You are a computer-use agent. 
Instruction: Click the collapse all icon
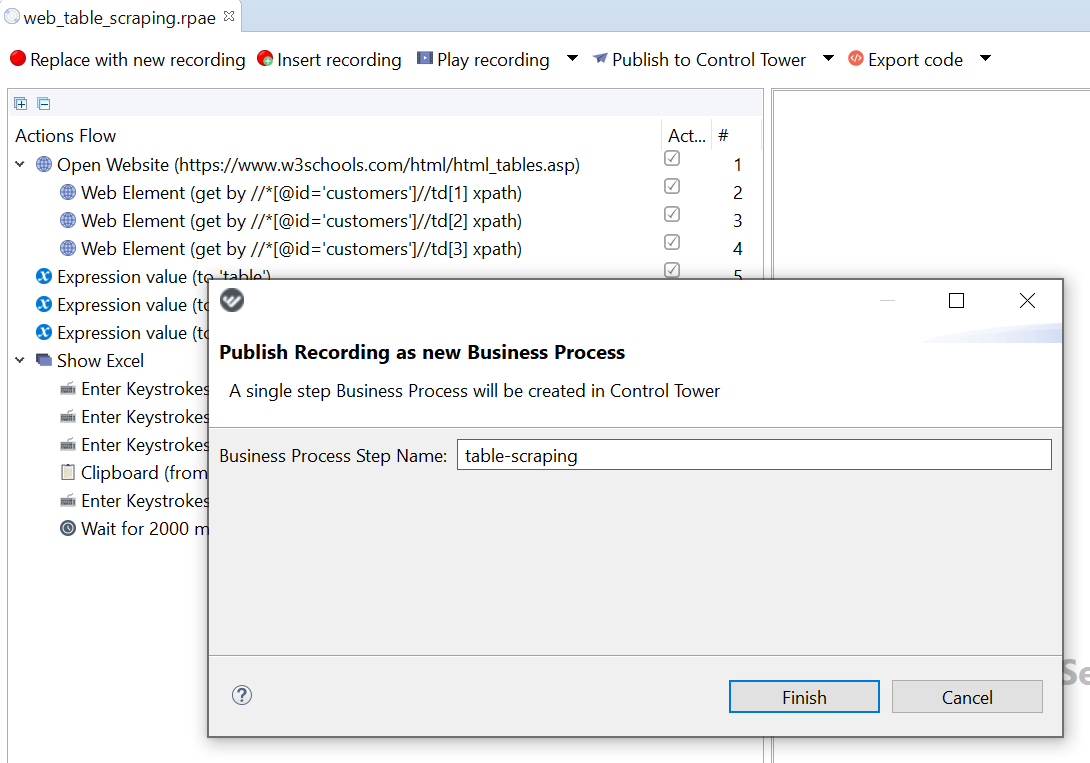(44, 104)
